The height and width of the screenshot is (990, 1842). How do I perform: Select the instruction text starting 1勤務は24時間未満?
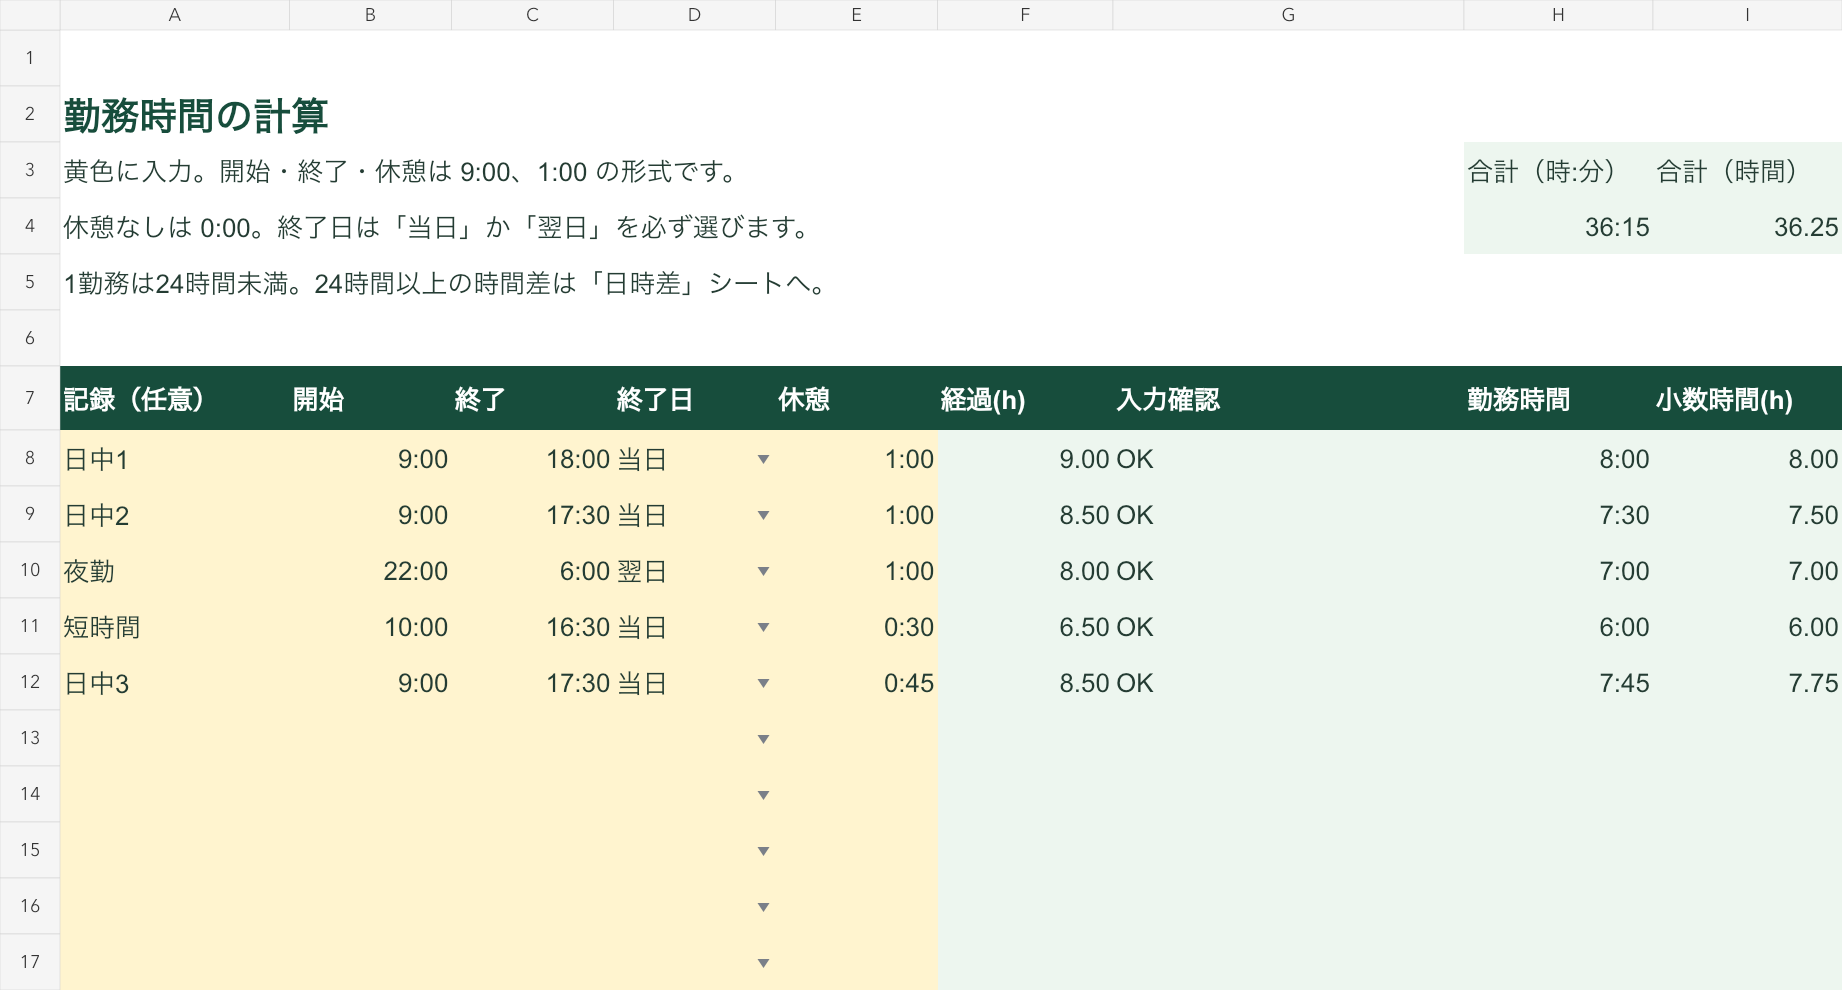pyautogui.click(x=448, y=284)
